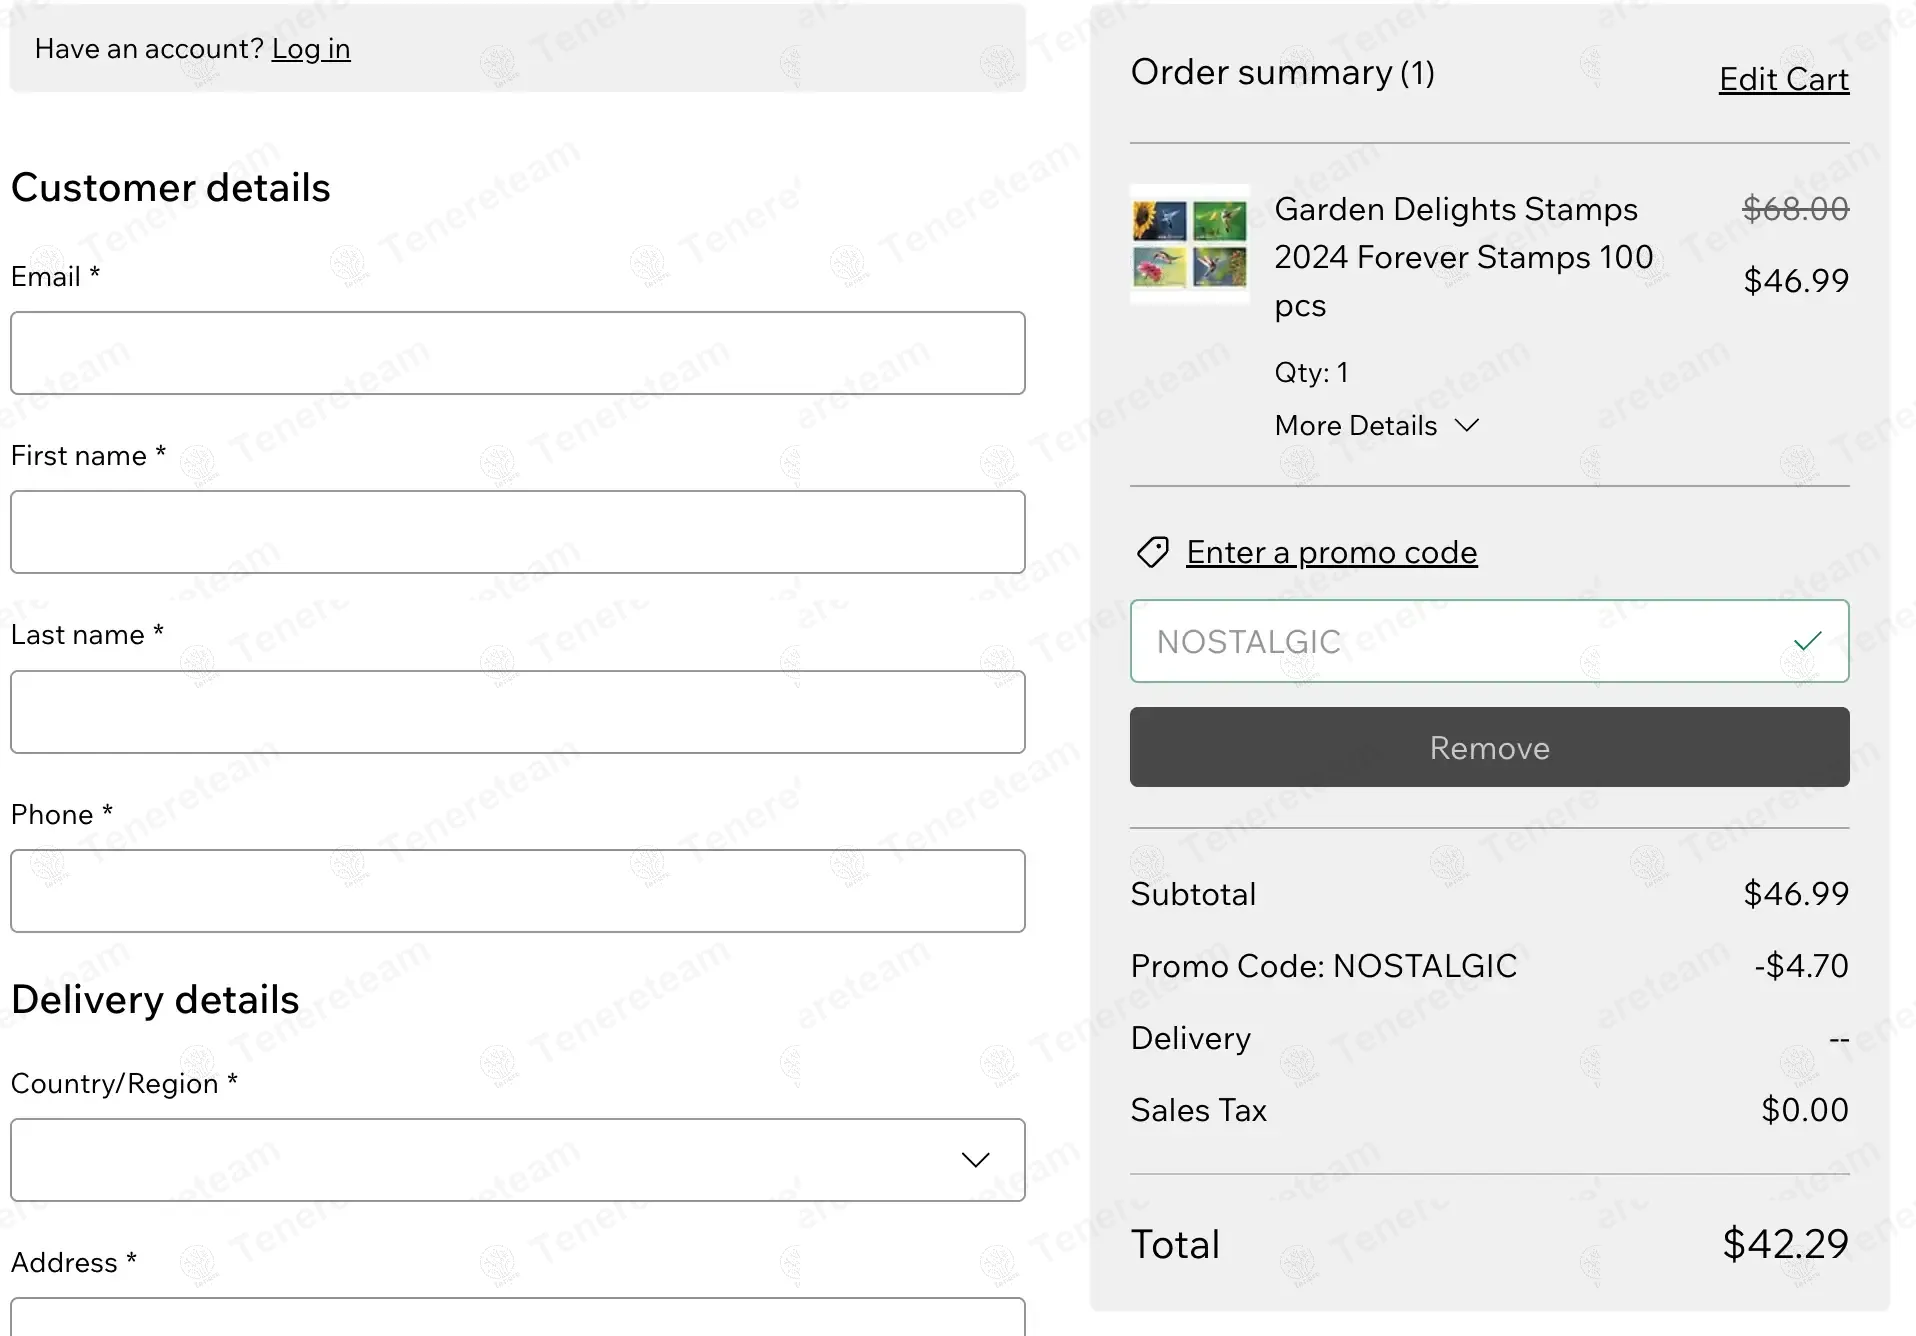Click the $42.29 total amount
This screenshot has height=1336, width=1916.
(1785, 1244)
